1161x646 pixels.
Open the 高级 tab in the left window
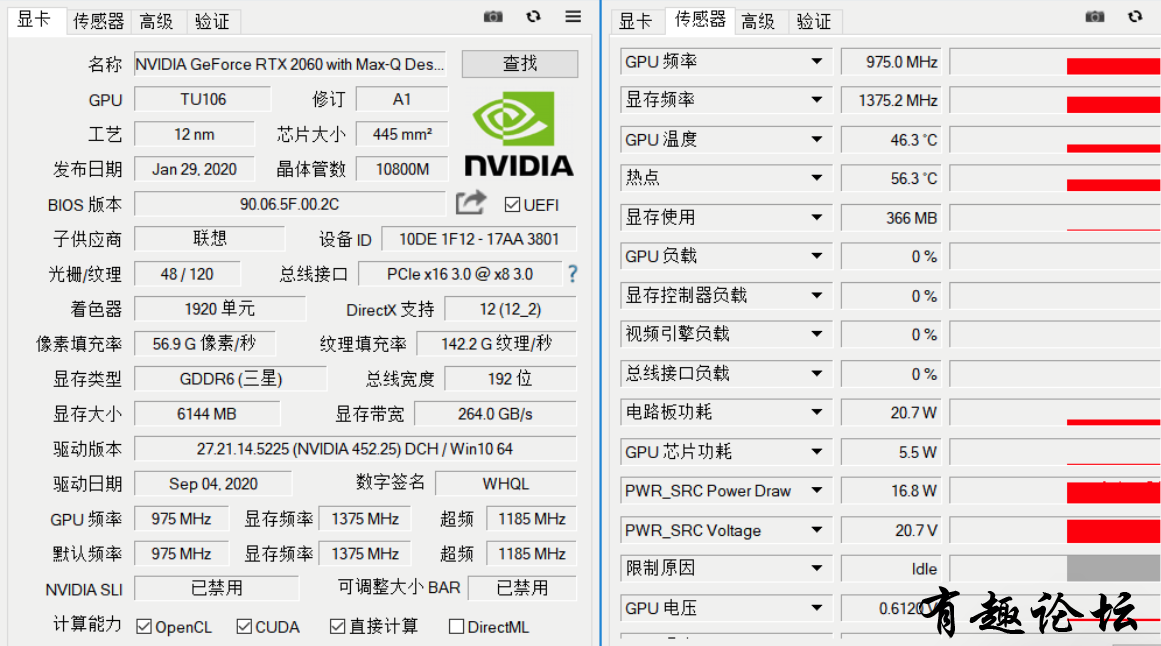[x=157, y=21]
